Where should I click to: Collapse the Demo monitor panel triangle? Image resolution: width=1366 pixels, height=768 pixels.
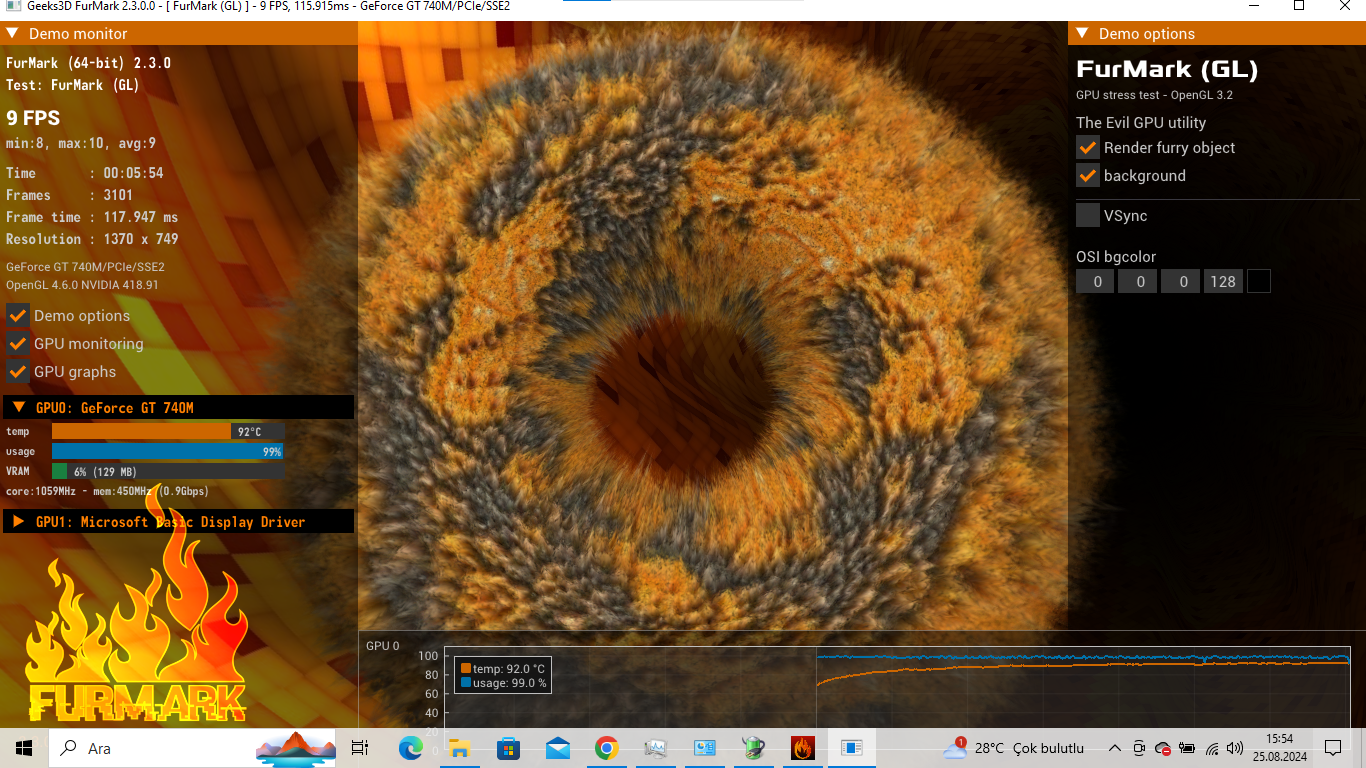pos(13,33)
